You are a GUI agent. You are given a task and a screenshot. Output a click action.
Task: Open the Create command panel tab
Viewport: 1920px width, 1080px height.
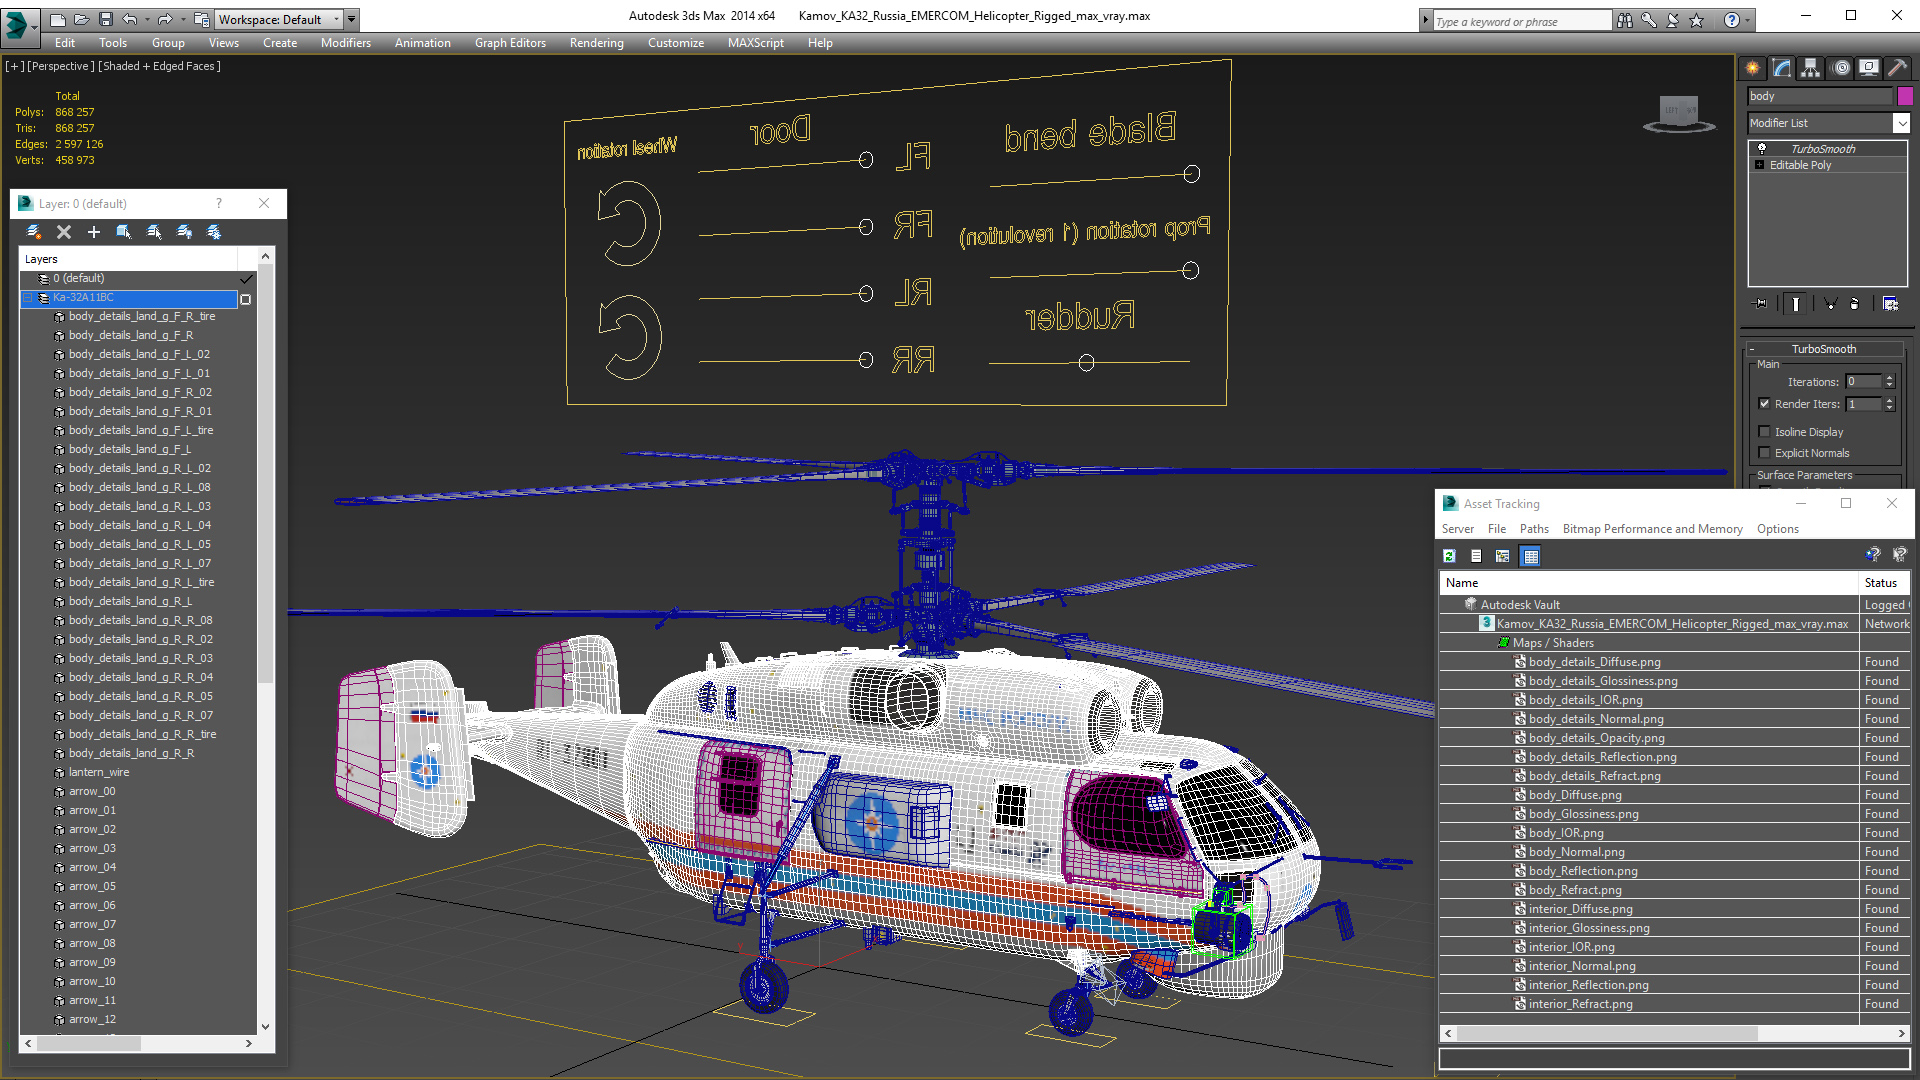(1753, 68)
